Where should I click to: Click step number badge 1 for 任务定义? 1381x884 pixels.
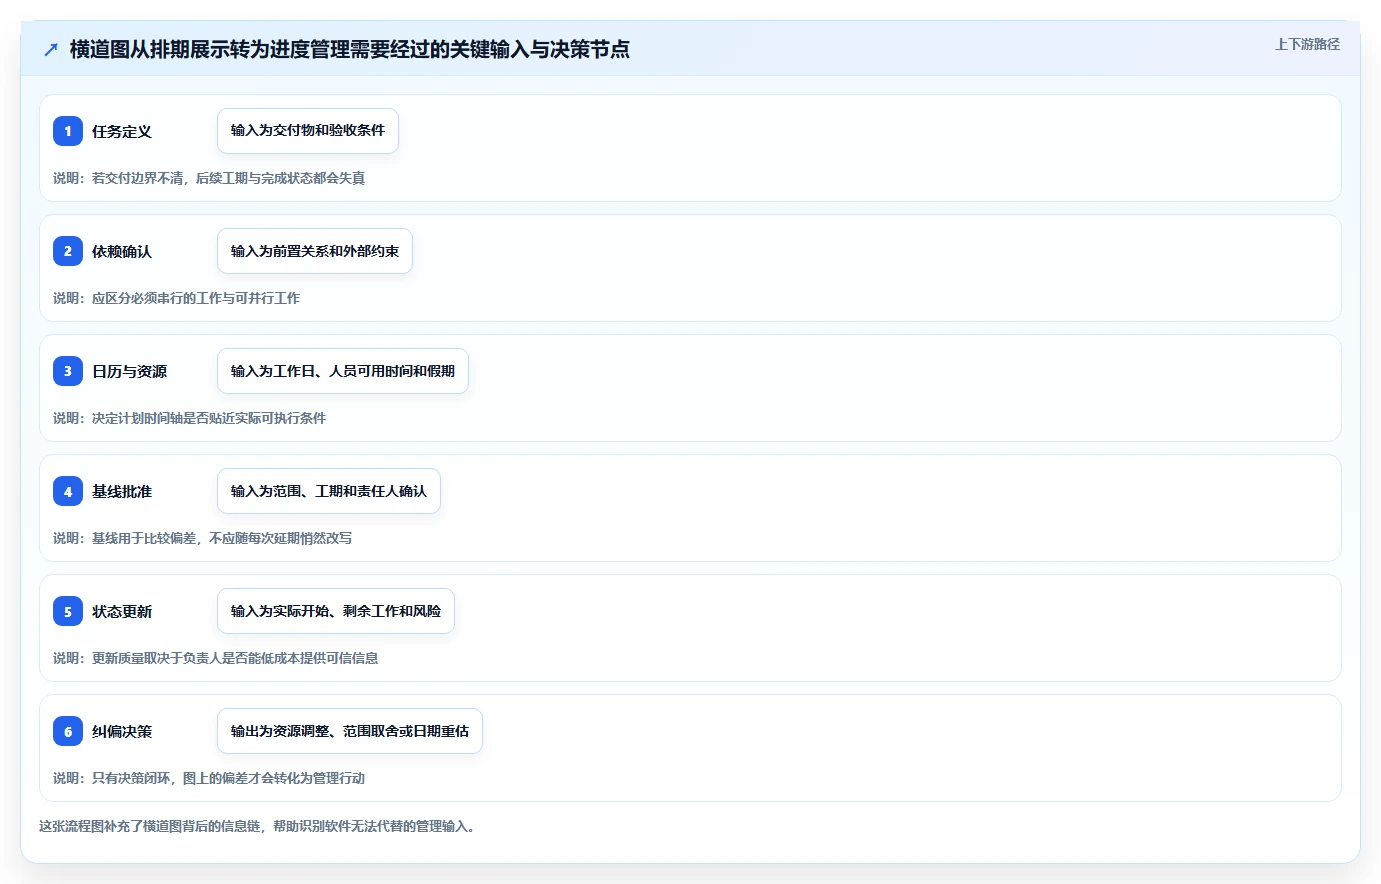point(68,131)
